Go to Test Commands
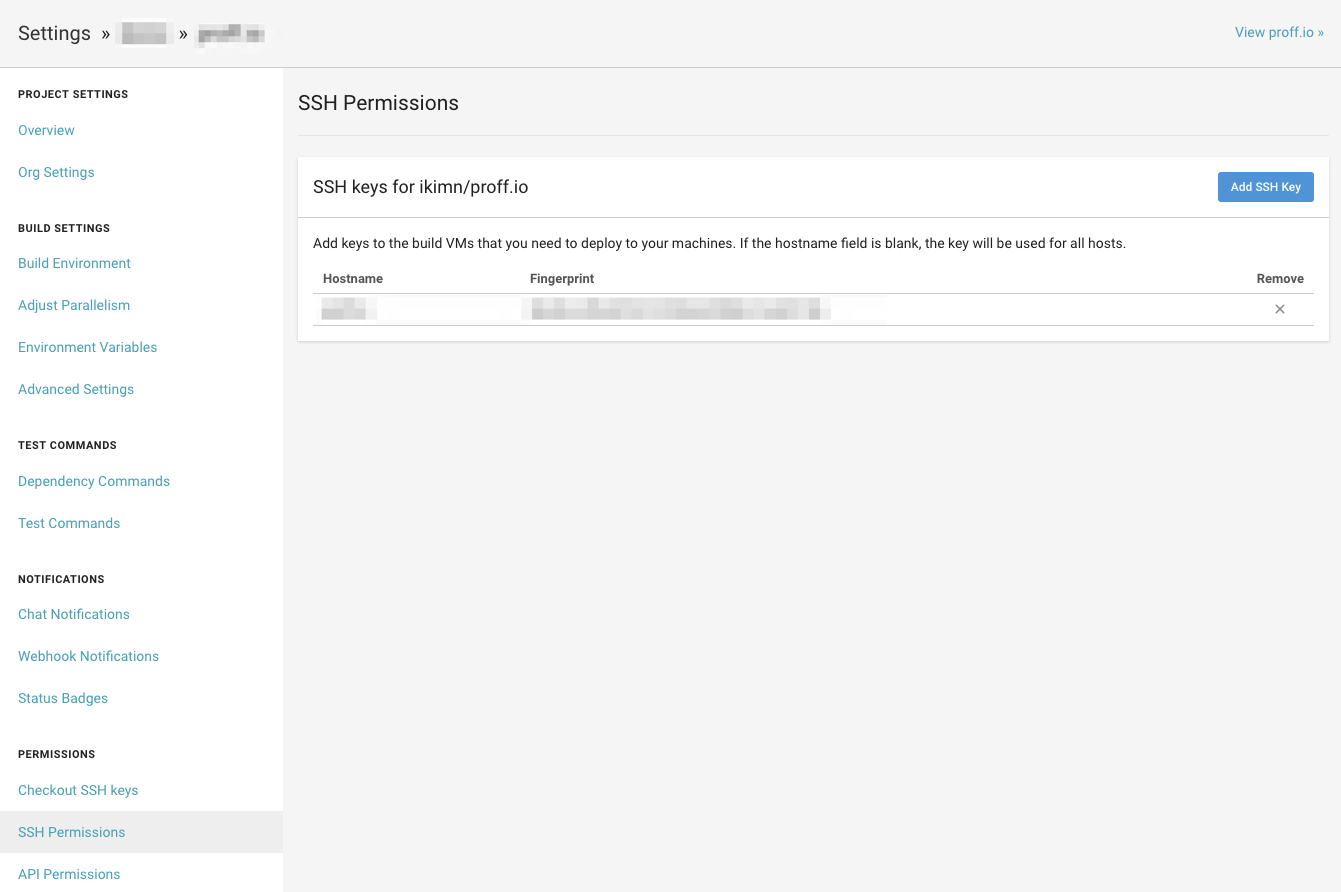This screenshot has width=1341, height=892. pyautogui.click(x=68, y=523)
